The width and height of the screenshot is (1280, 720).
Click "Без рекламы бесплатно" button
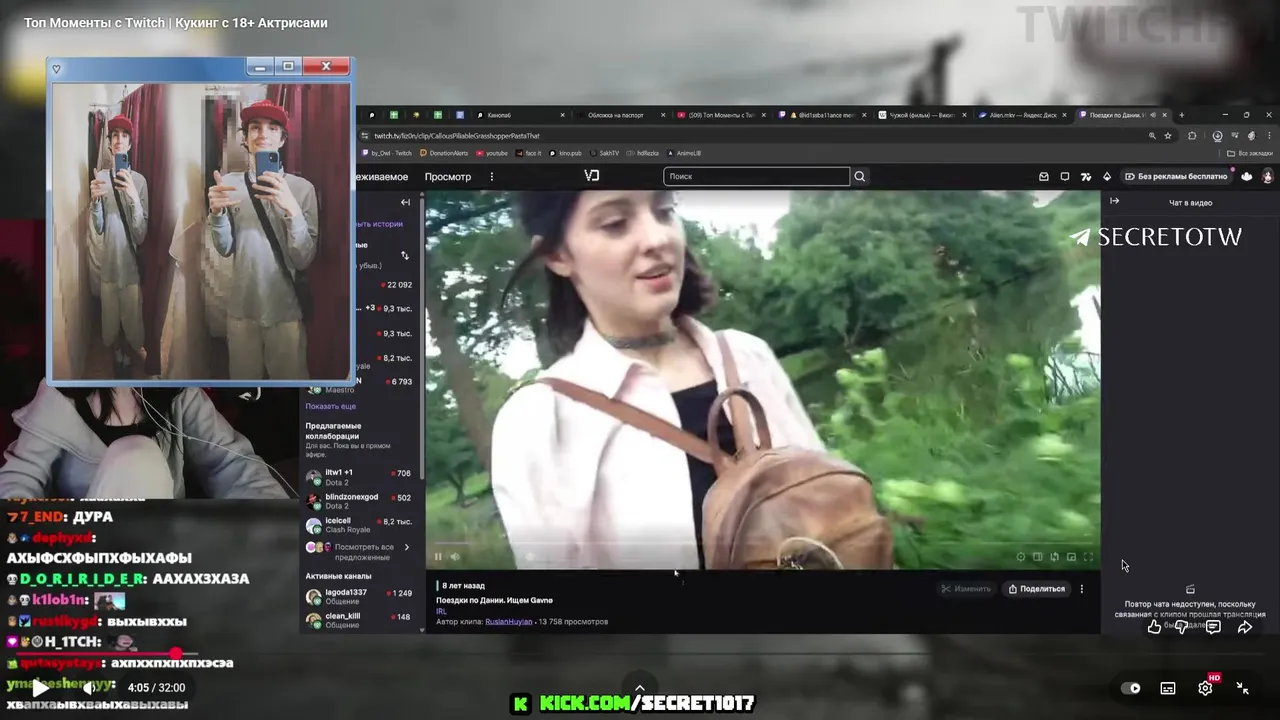click(x=1177, y=176)
